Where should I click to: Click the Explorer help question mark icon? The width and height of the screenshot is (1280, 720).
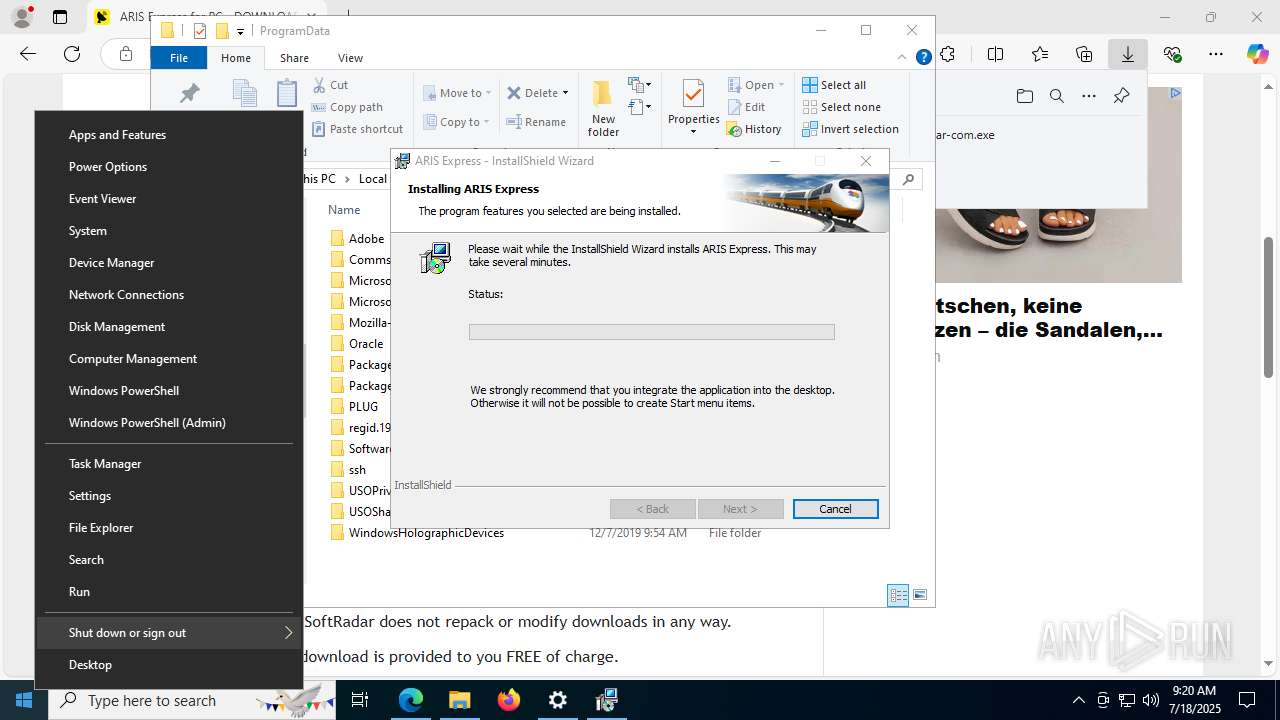pos(924,58)
